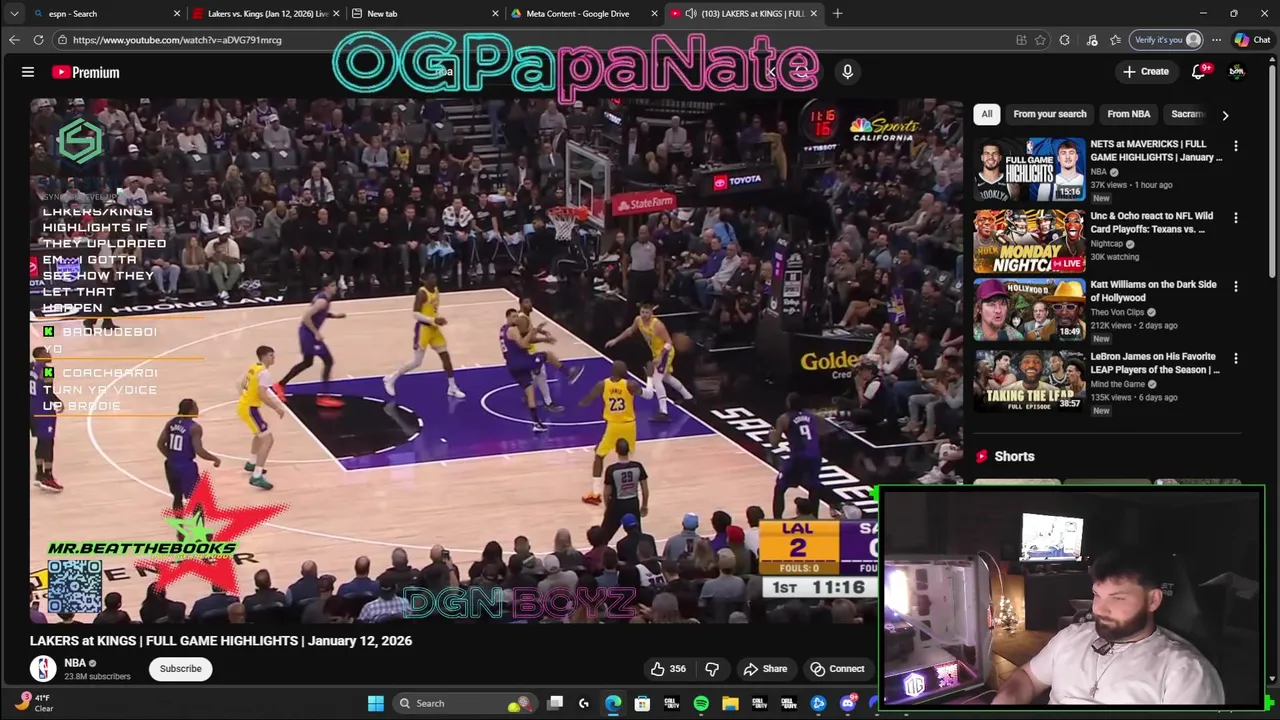This screenshot has width=1280, height=720.
Task: Select the From your search chip
Action: coord(1049,114)
